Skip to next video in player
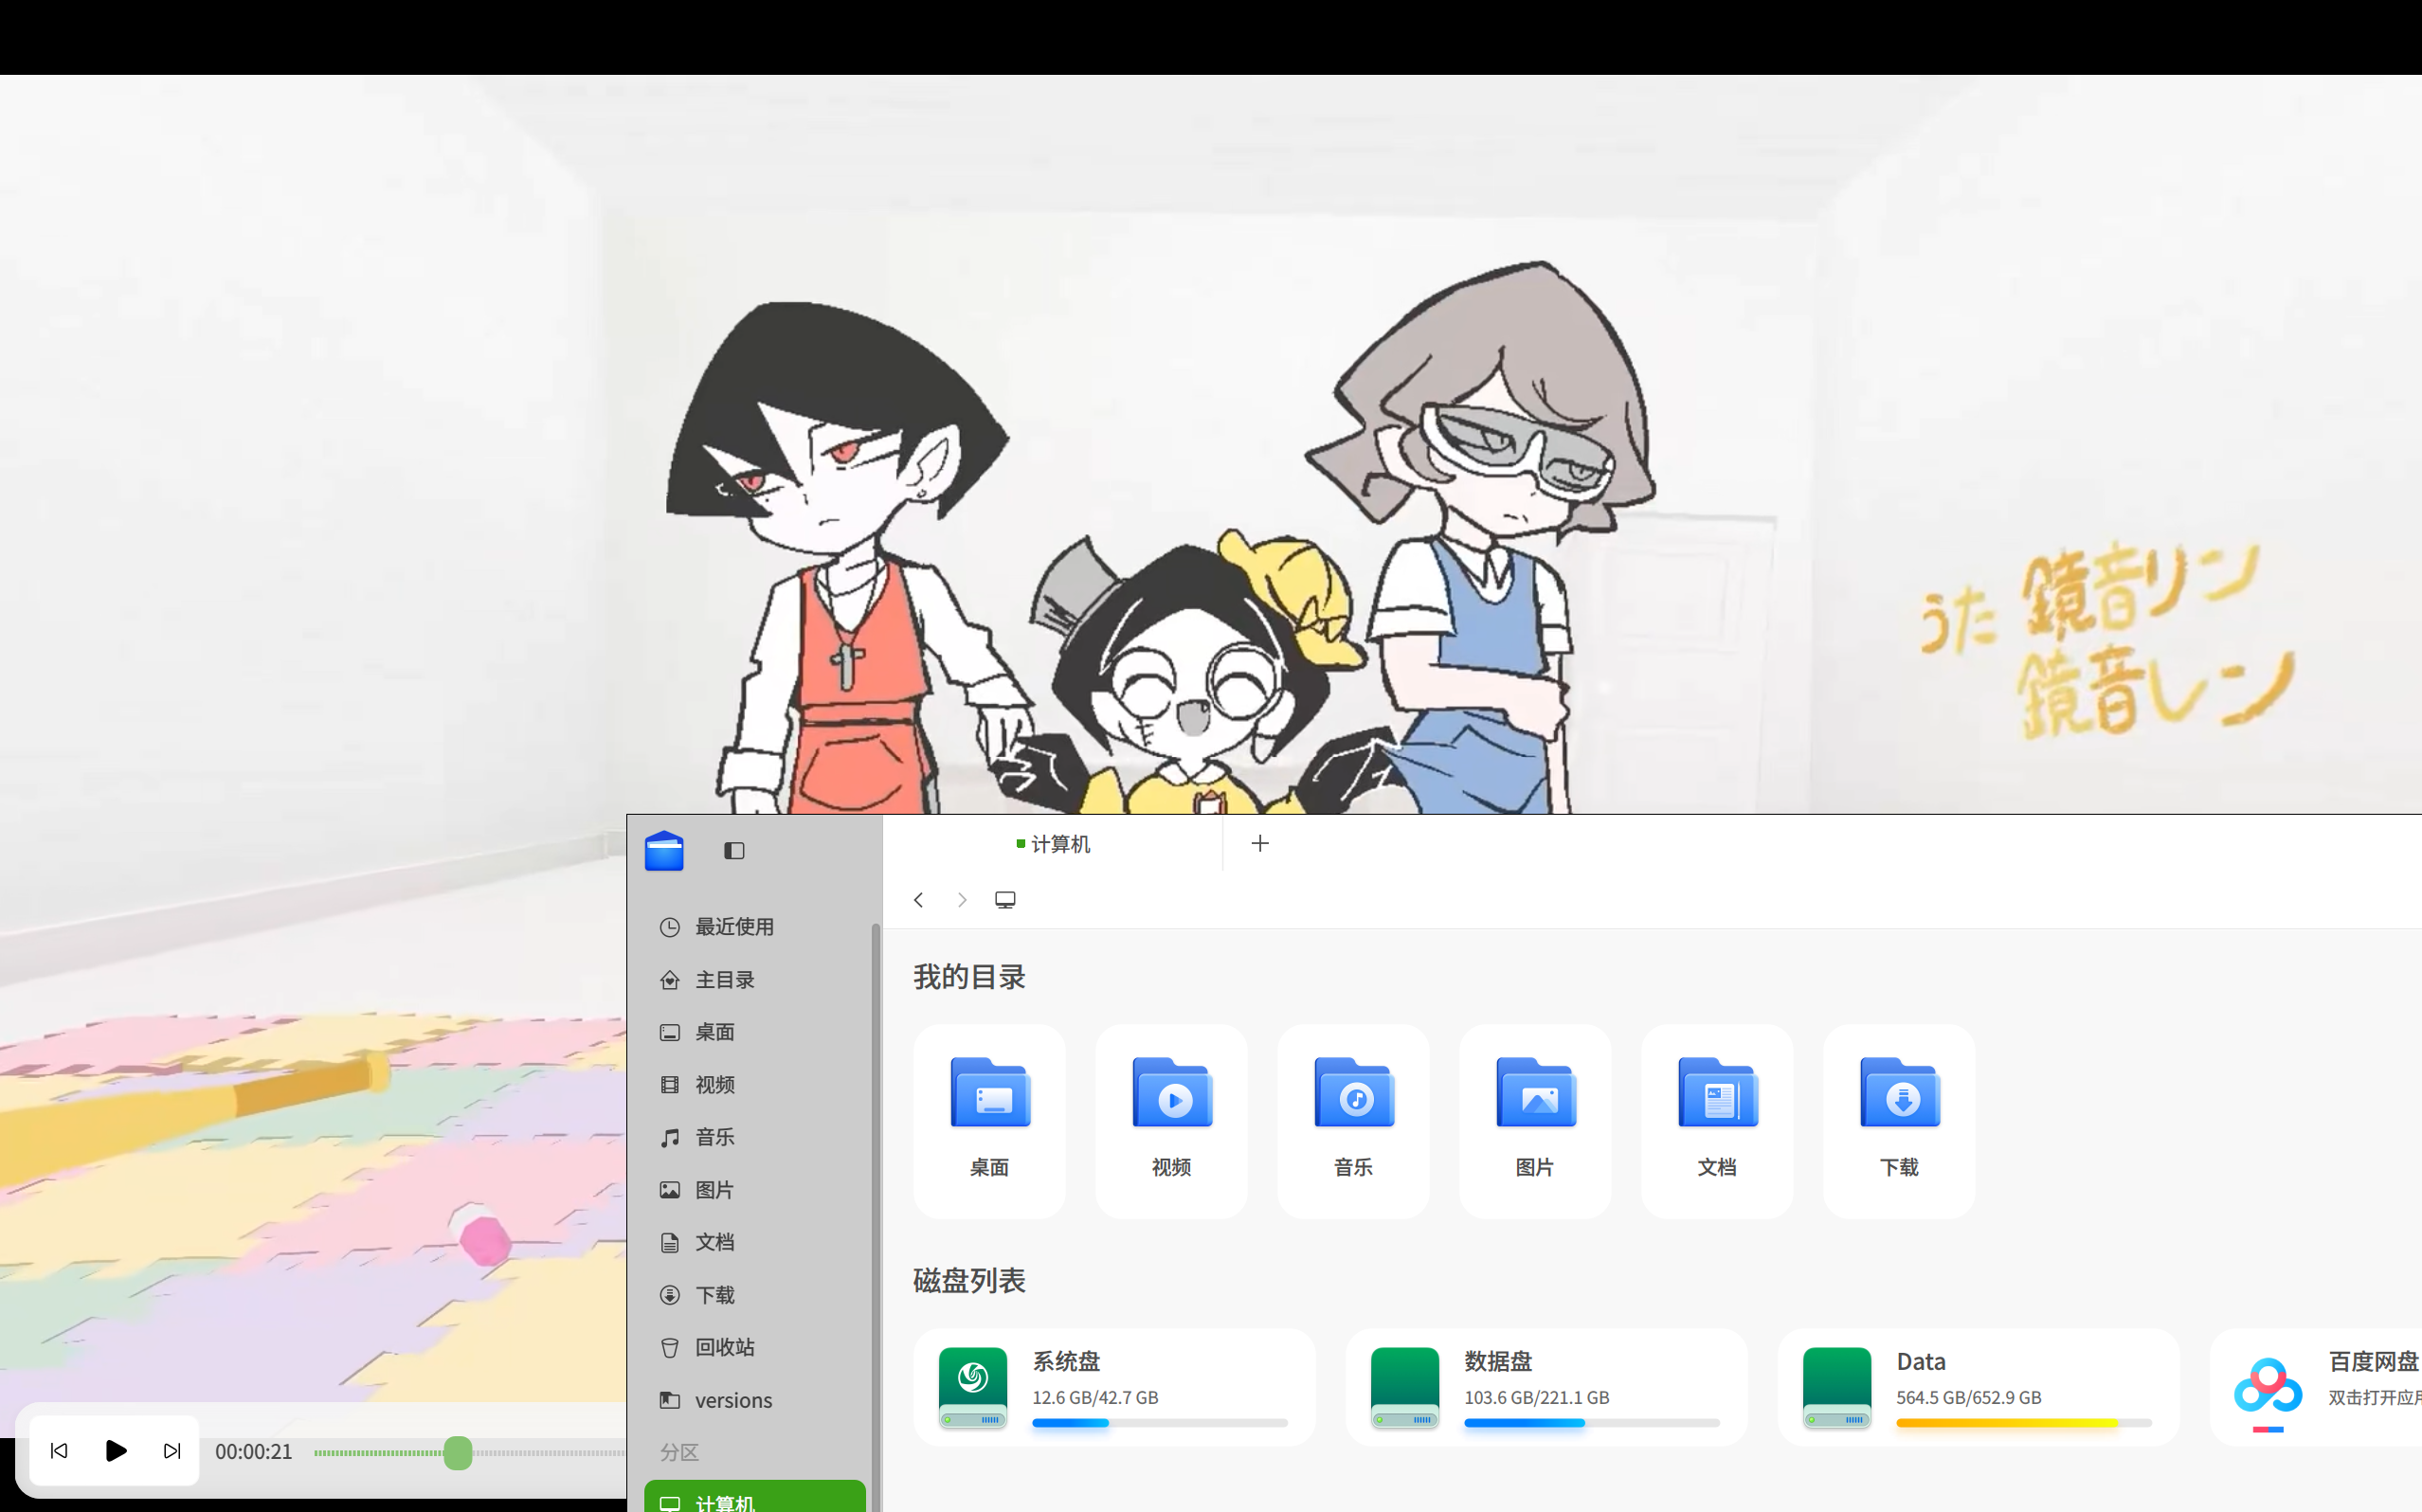 172,1451
